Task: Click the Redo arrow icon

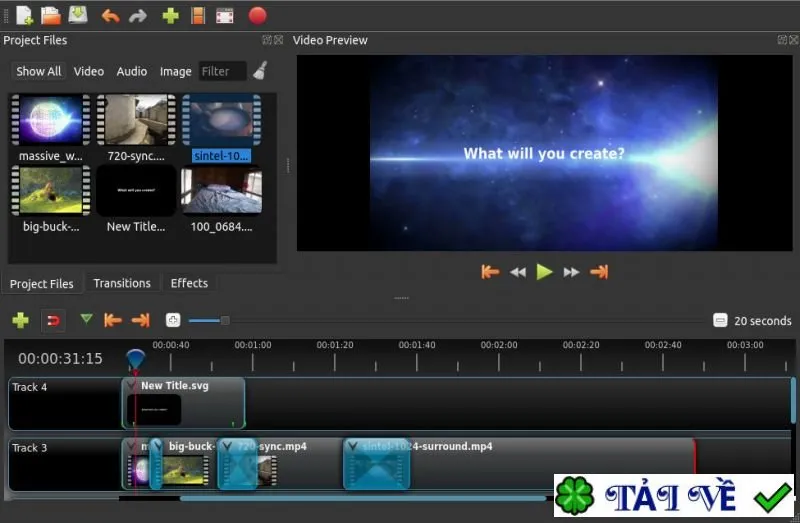Action: tap(138, 16)
